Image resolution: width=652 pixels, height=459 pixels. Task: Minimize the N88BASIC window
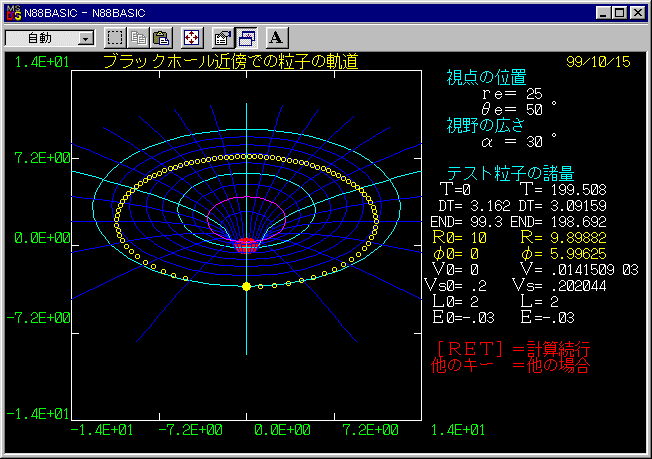pyautogui.click(x=604, y=12)
